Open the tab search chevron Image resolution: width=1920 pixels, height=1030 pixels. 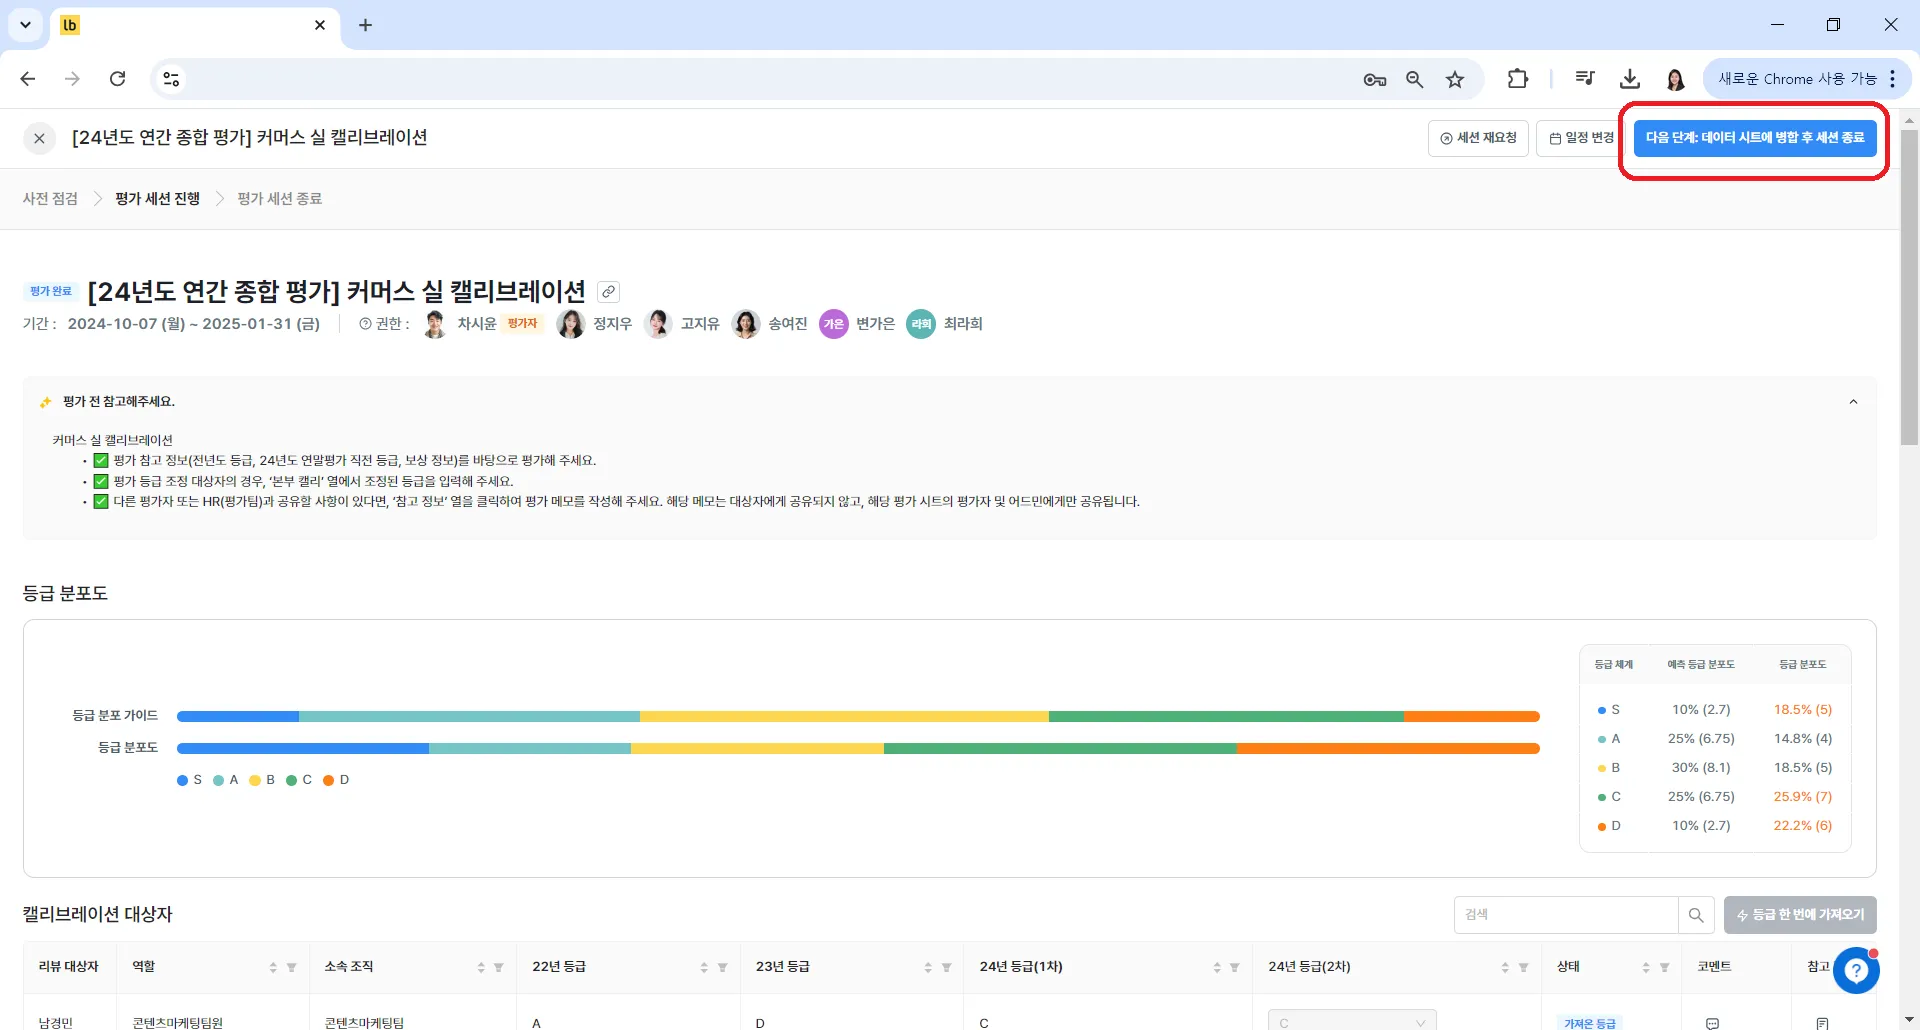(x=25, y=25)
